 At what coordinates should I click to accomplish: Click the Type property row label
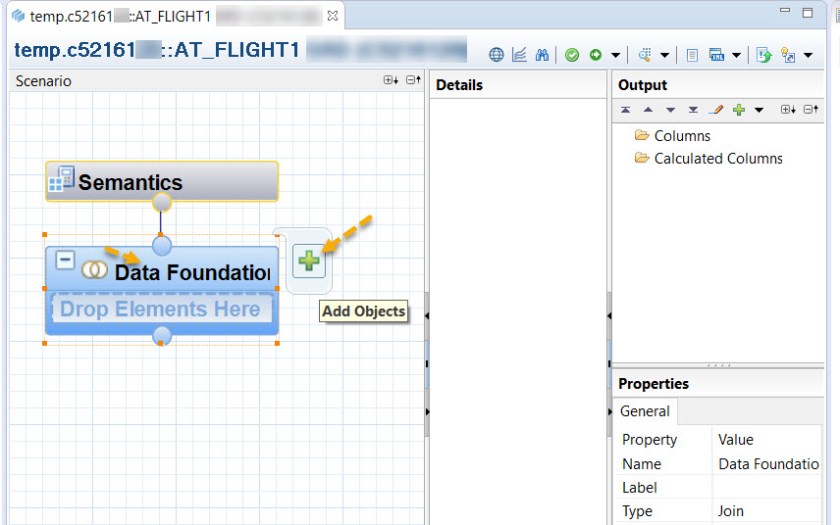(x=637, y=511)
